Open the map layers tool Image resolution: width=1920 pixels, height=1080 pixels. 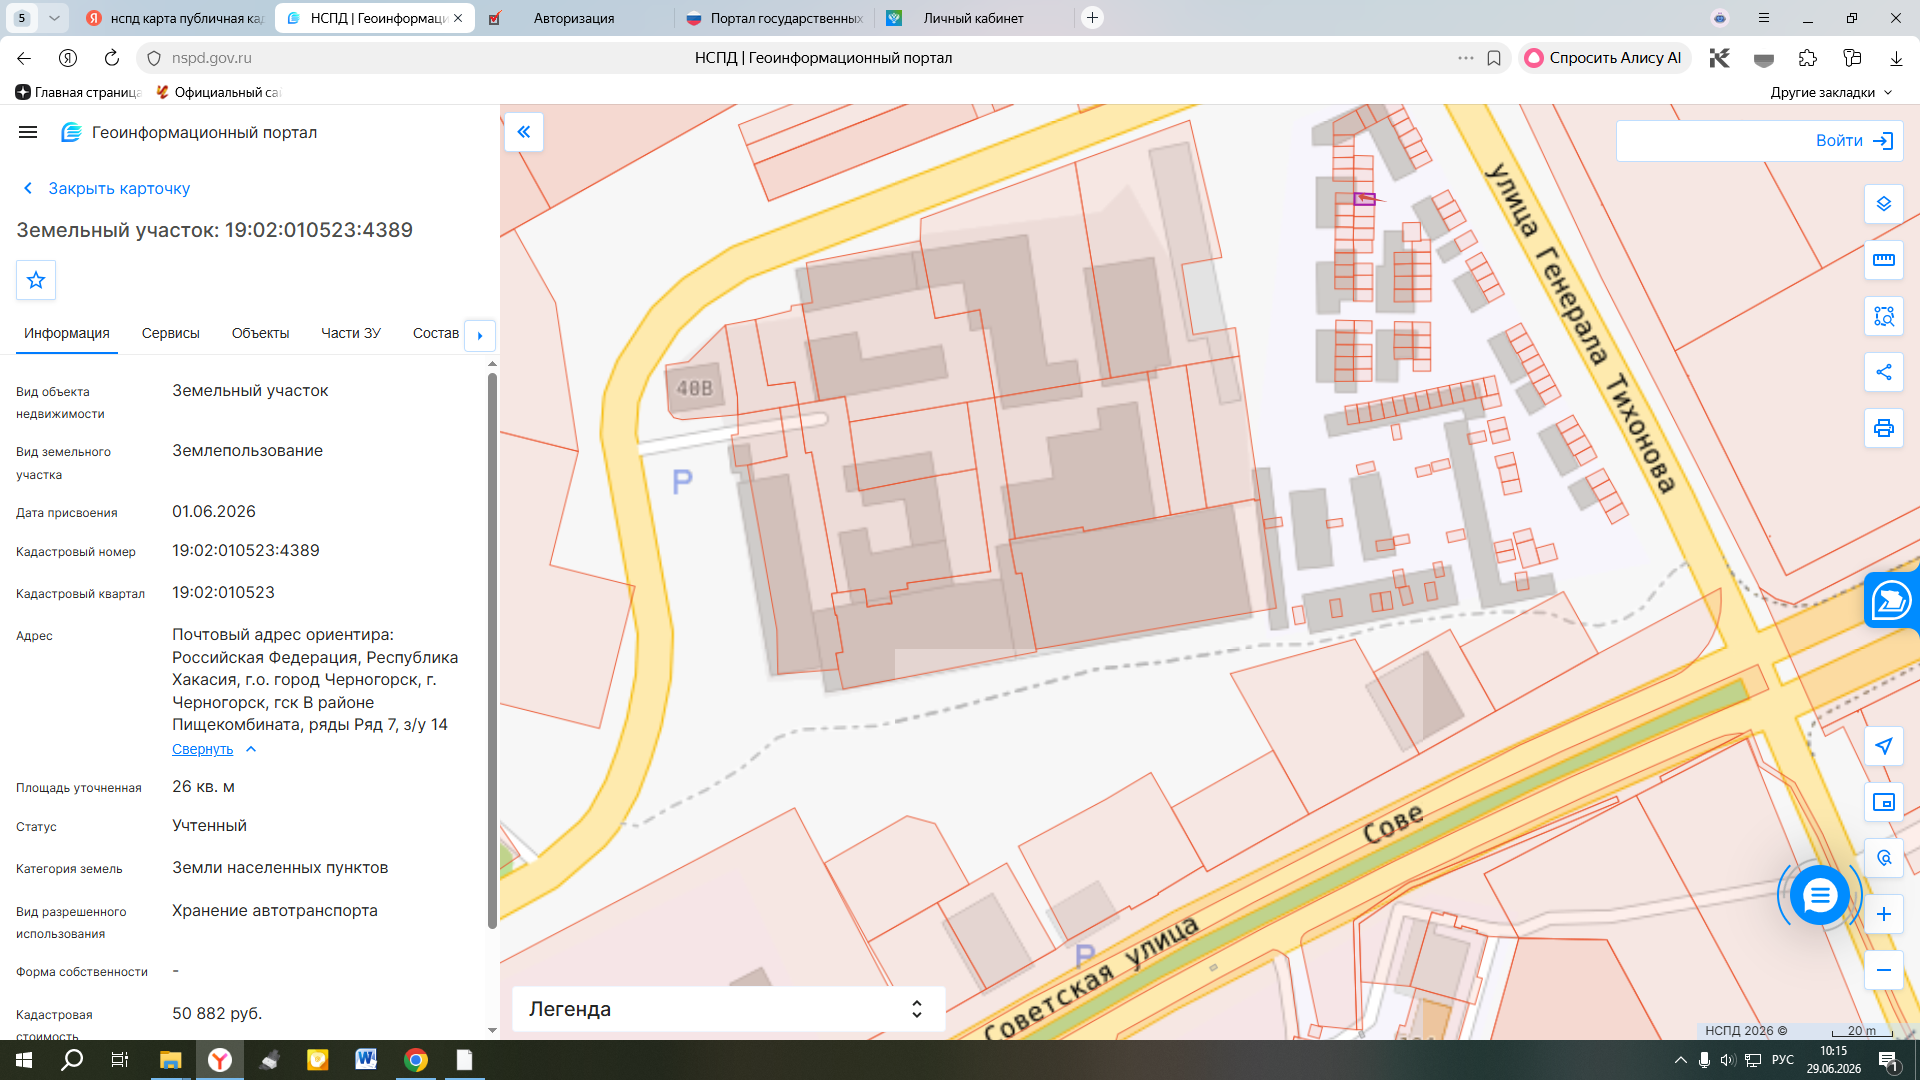pyautogui.click(x=1884, y=204)
